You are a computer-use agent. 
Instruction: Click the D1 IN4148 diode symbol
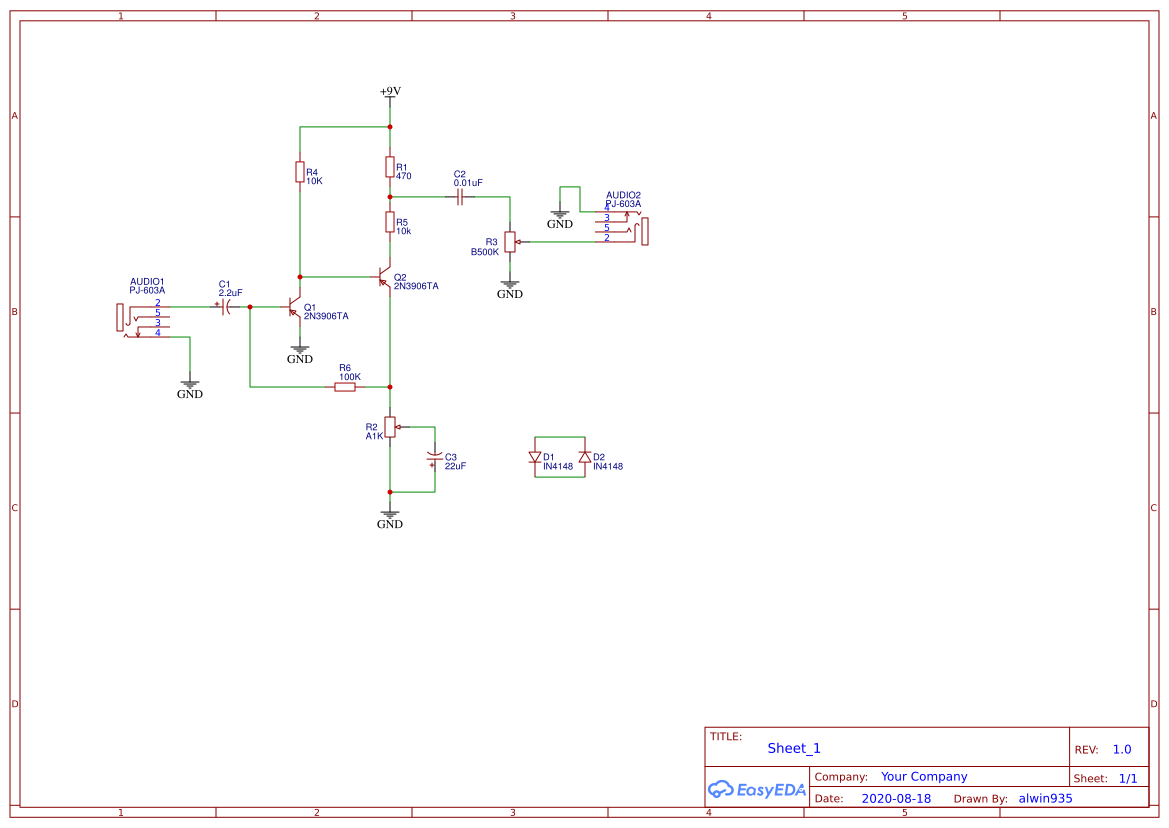pyautogui.click(x=535, y=458)
